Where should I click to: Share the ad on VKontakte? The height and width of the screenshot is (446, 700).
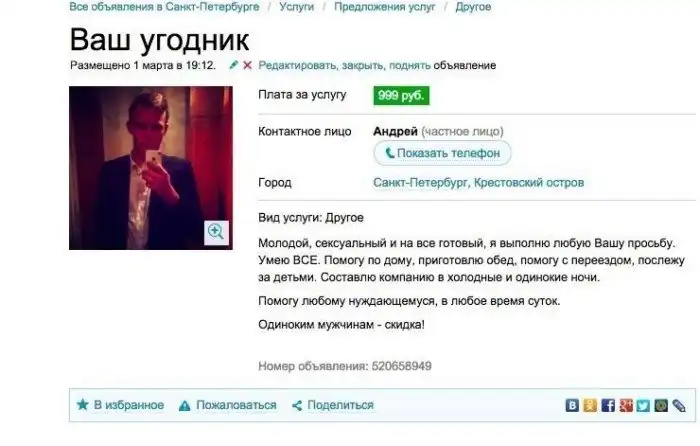(x=572, y=405)
